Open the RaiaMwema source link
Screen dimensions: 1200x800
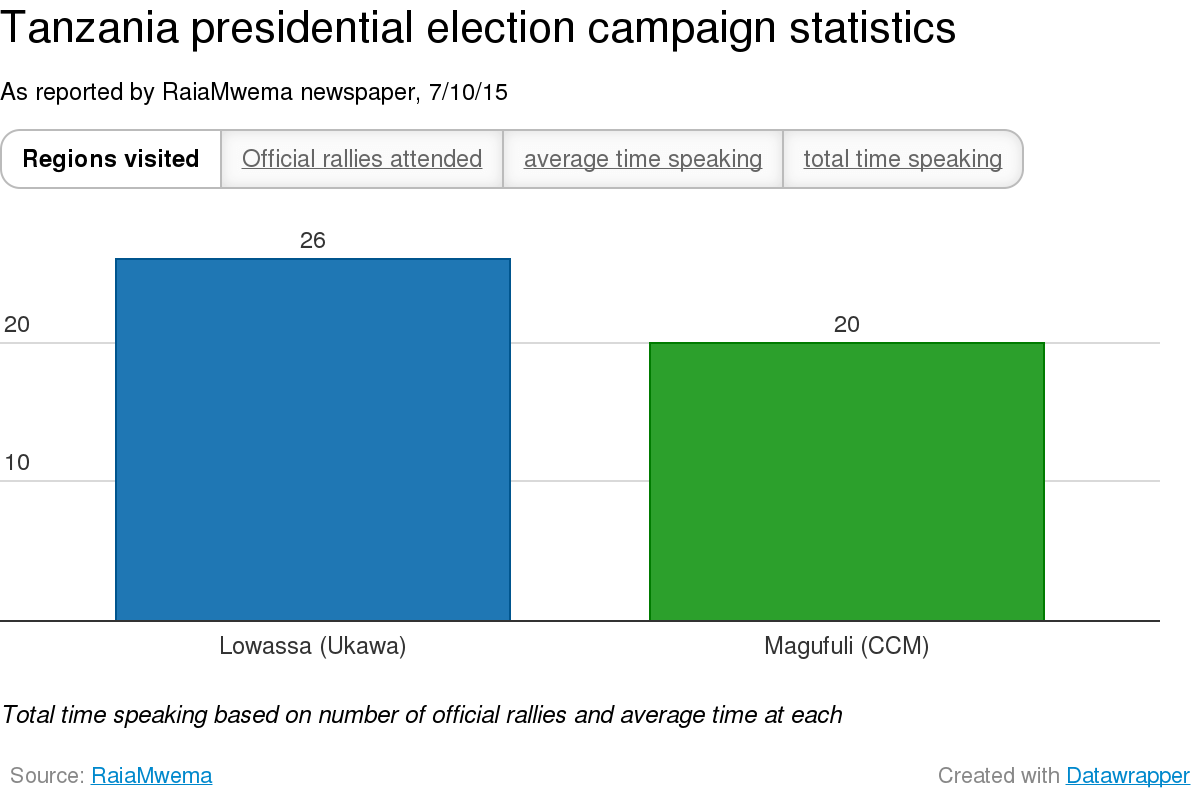(151, 775)
